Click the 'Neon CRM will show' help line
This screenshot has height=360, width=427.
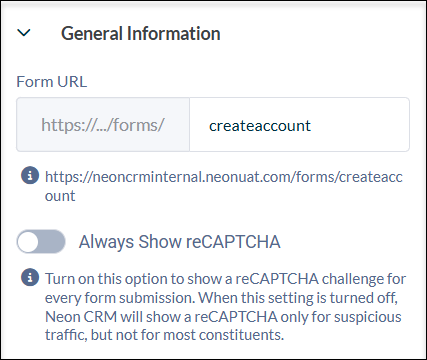pyautogui.click(x=223, y=317)
